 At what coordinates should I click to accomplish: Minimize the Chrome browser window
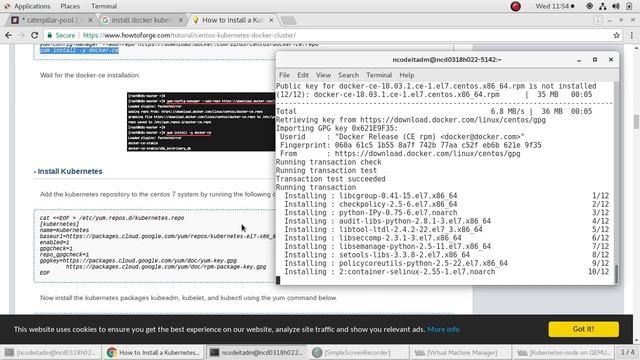click(609, 20)
